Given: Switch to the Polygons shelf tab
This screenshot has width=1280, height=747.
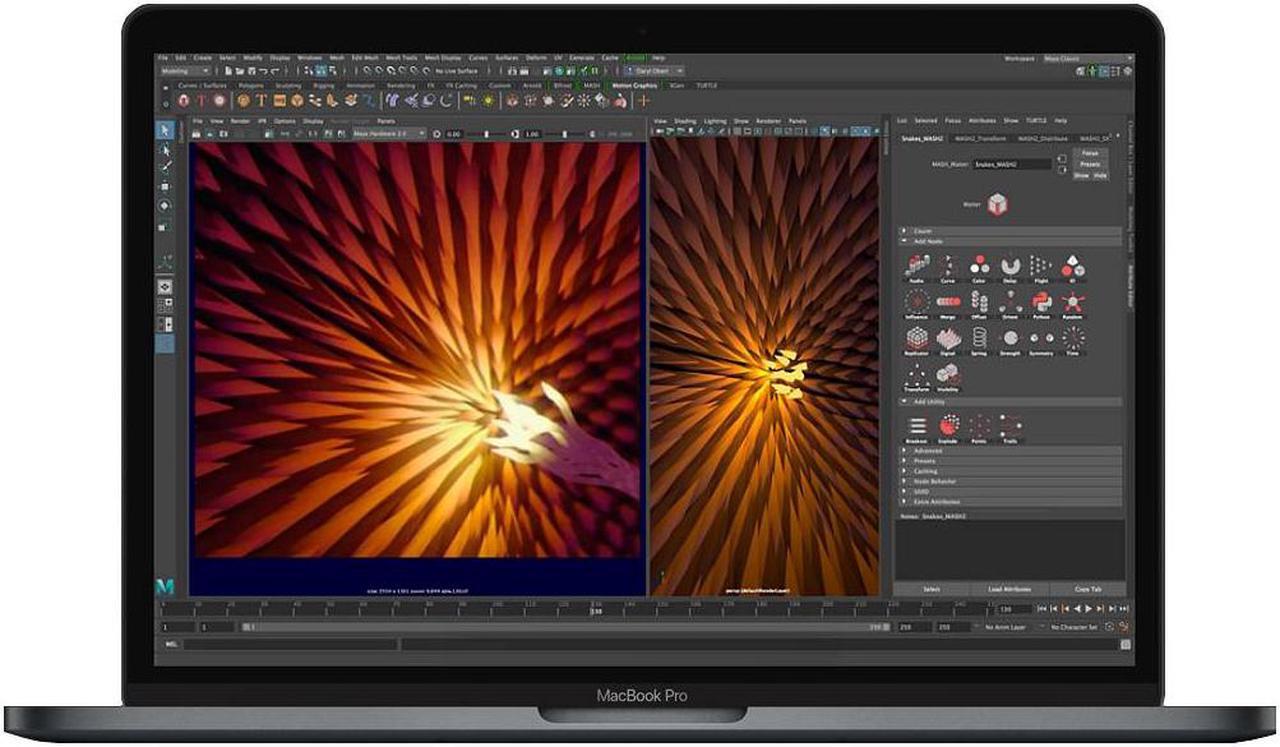Looking at the screenshot, I should [x=251, y=86].
